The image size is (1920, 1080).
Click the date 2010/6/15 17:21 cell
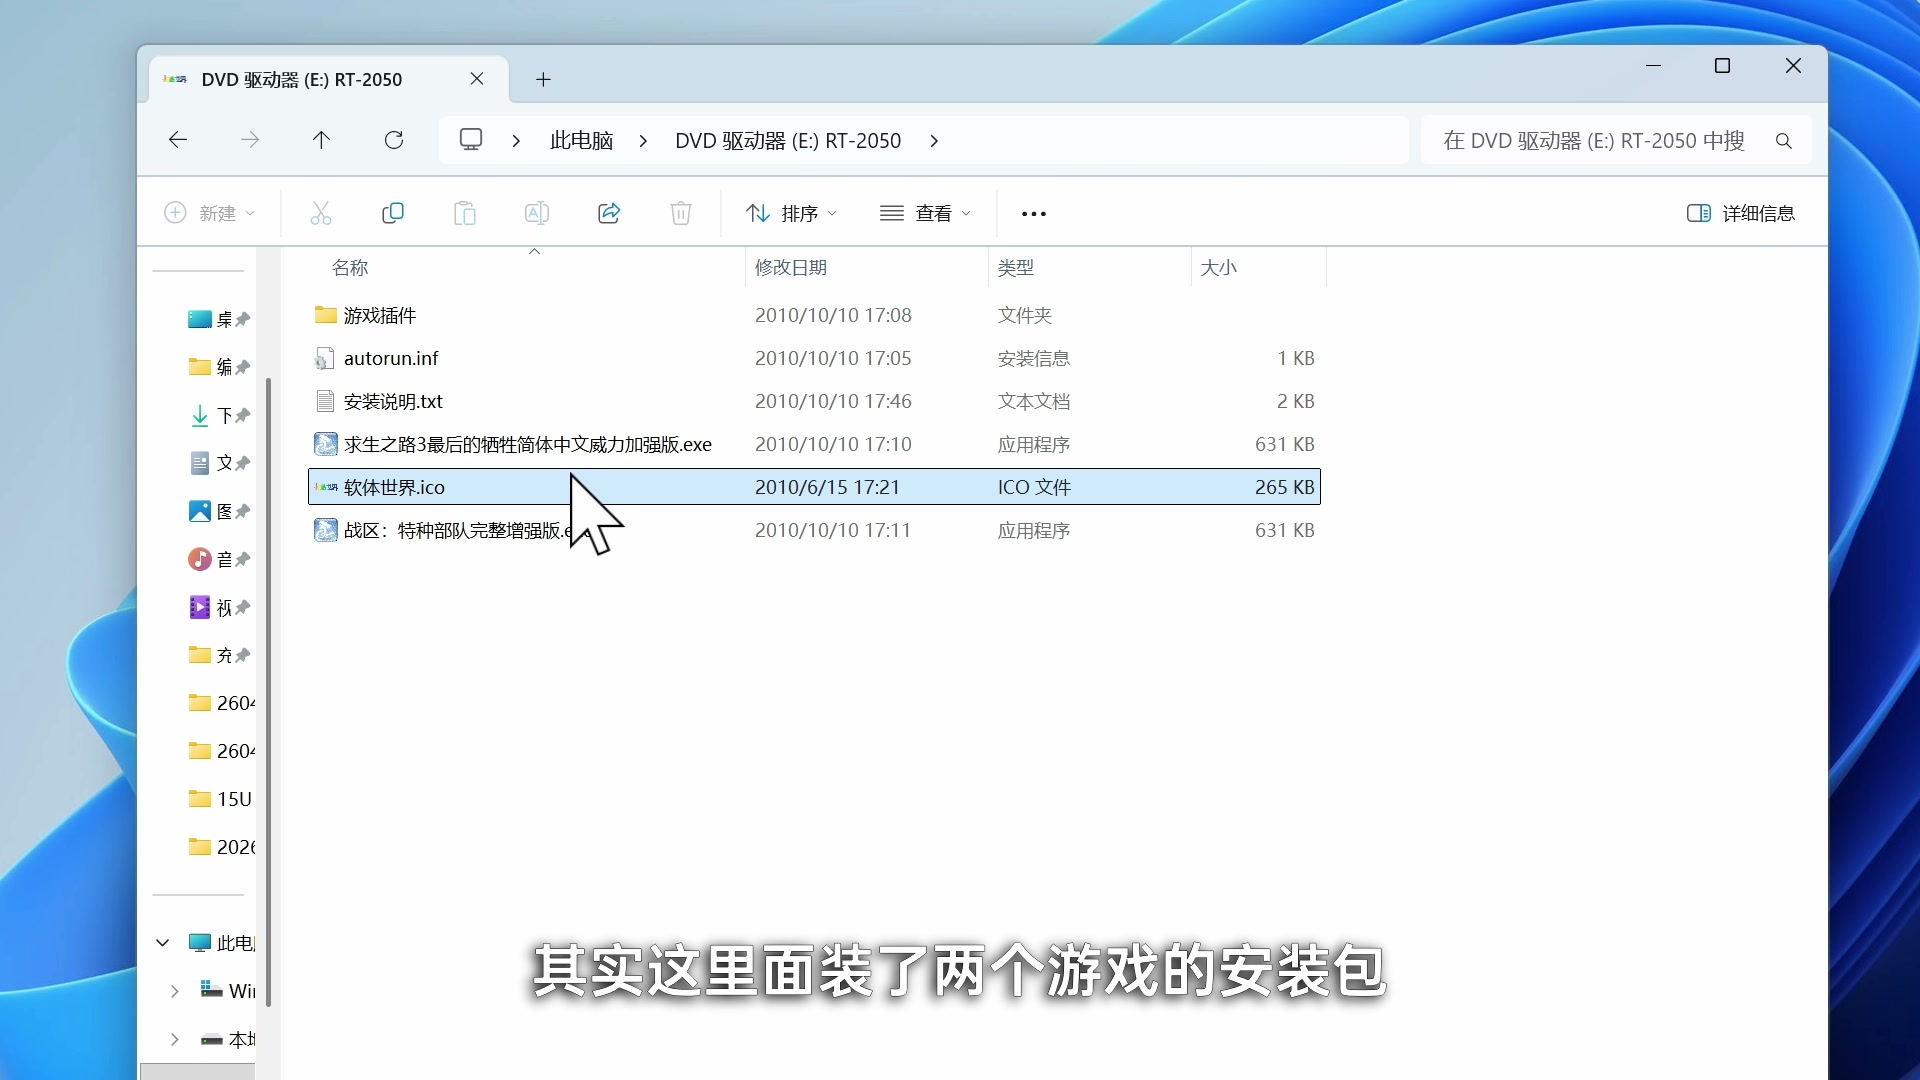(827, 487)
